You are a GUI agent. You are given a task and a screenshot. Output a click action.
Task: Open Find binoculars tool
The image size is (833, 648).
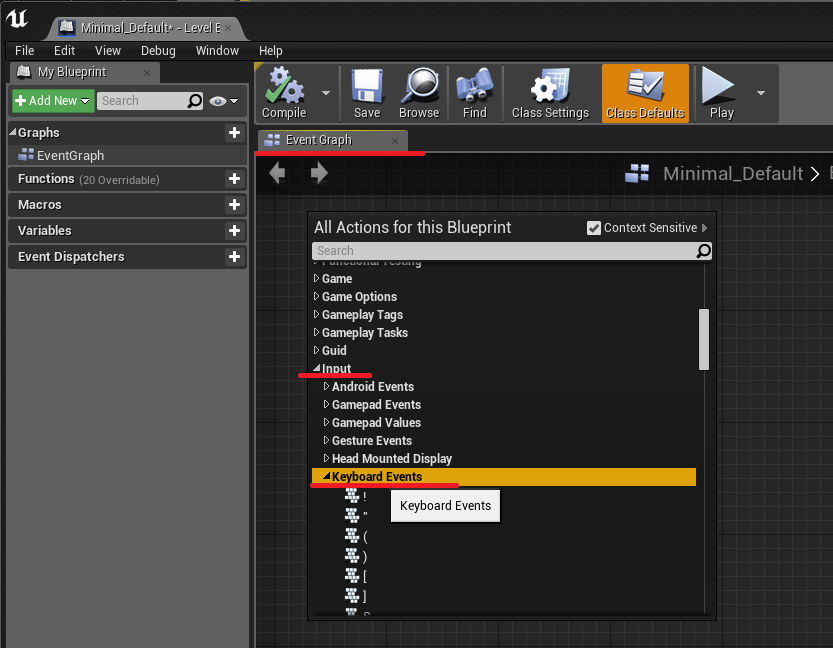474,93
